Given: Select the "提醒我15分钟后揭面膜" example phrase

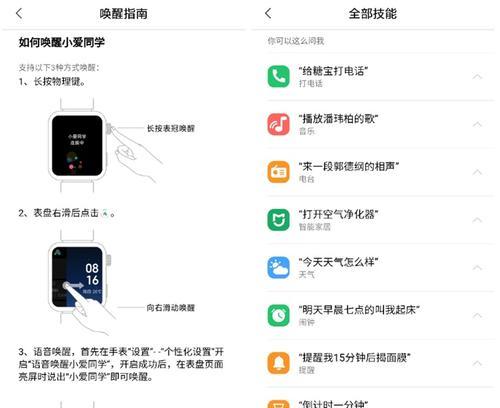Looking at the screenshot, I should [x=354, y=358].
